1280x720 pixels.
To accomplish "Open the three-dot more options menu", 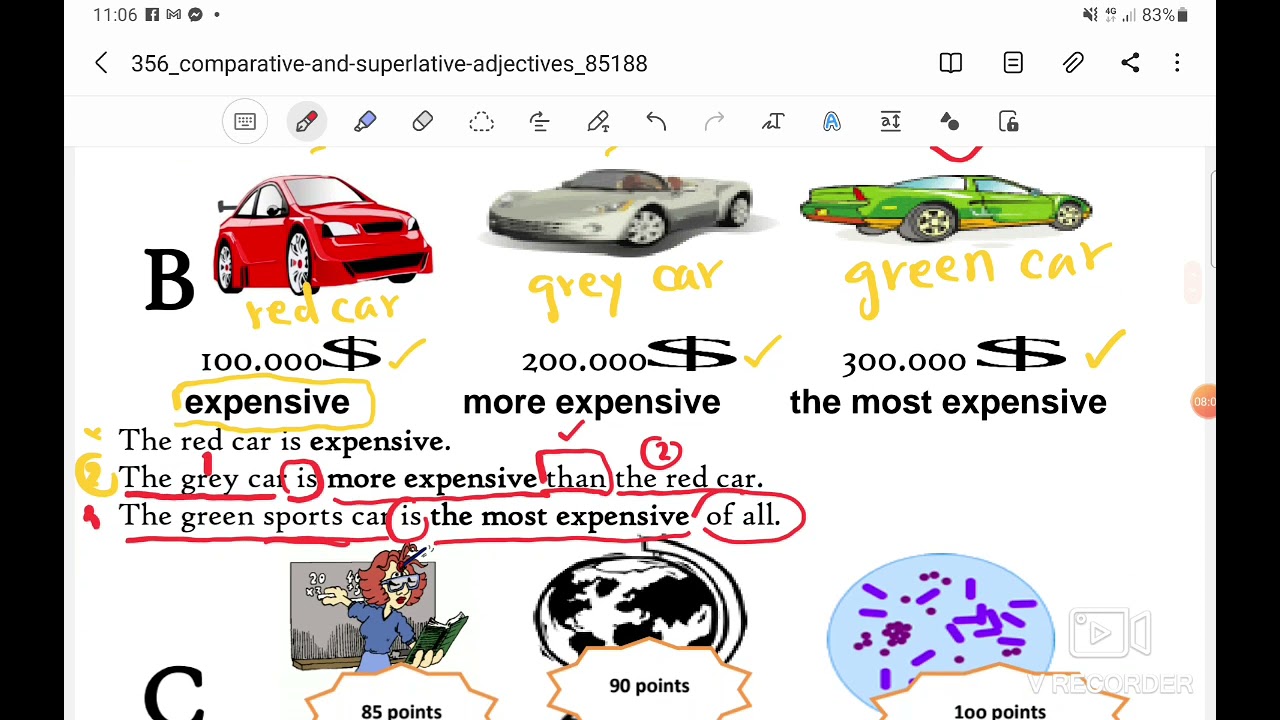I will coord(1177,63).
